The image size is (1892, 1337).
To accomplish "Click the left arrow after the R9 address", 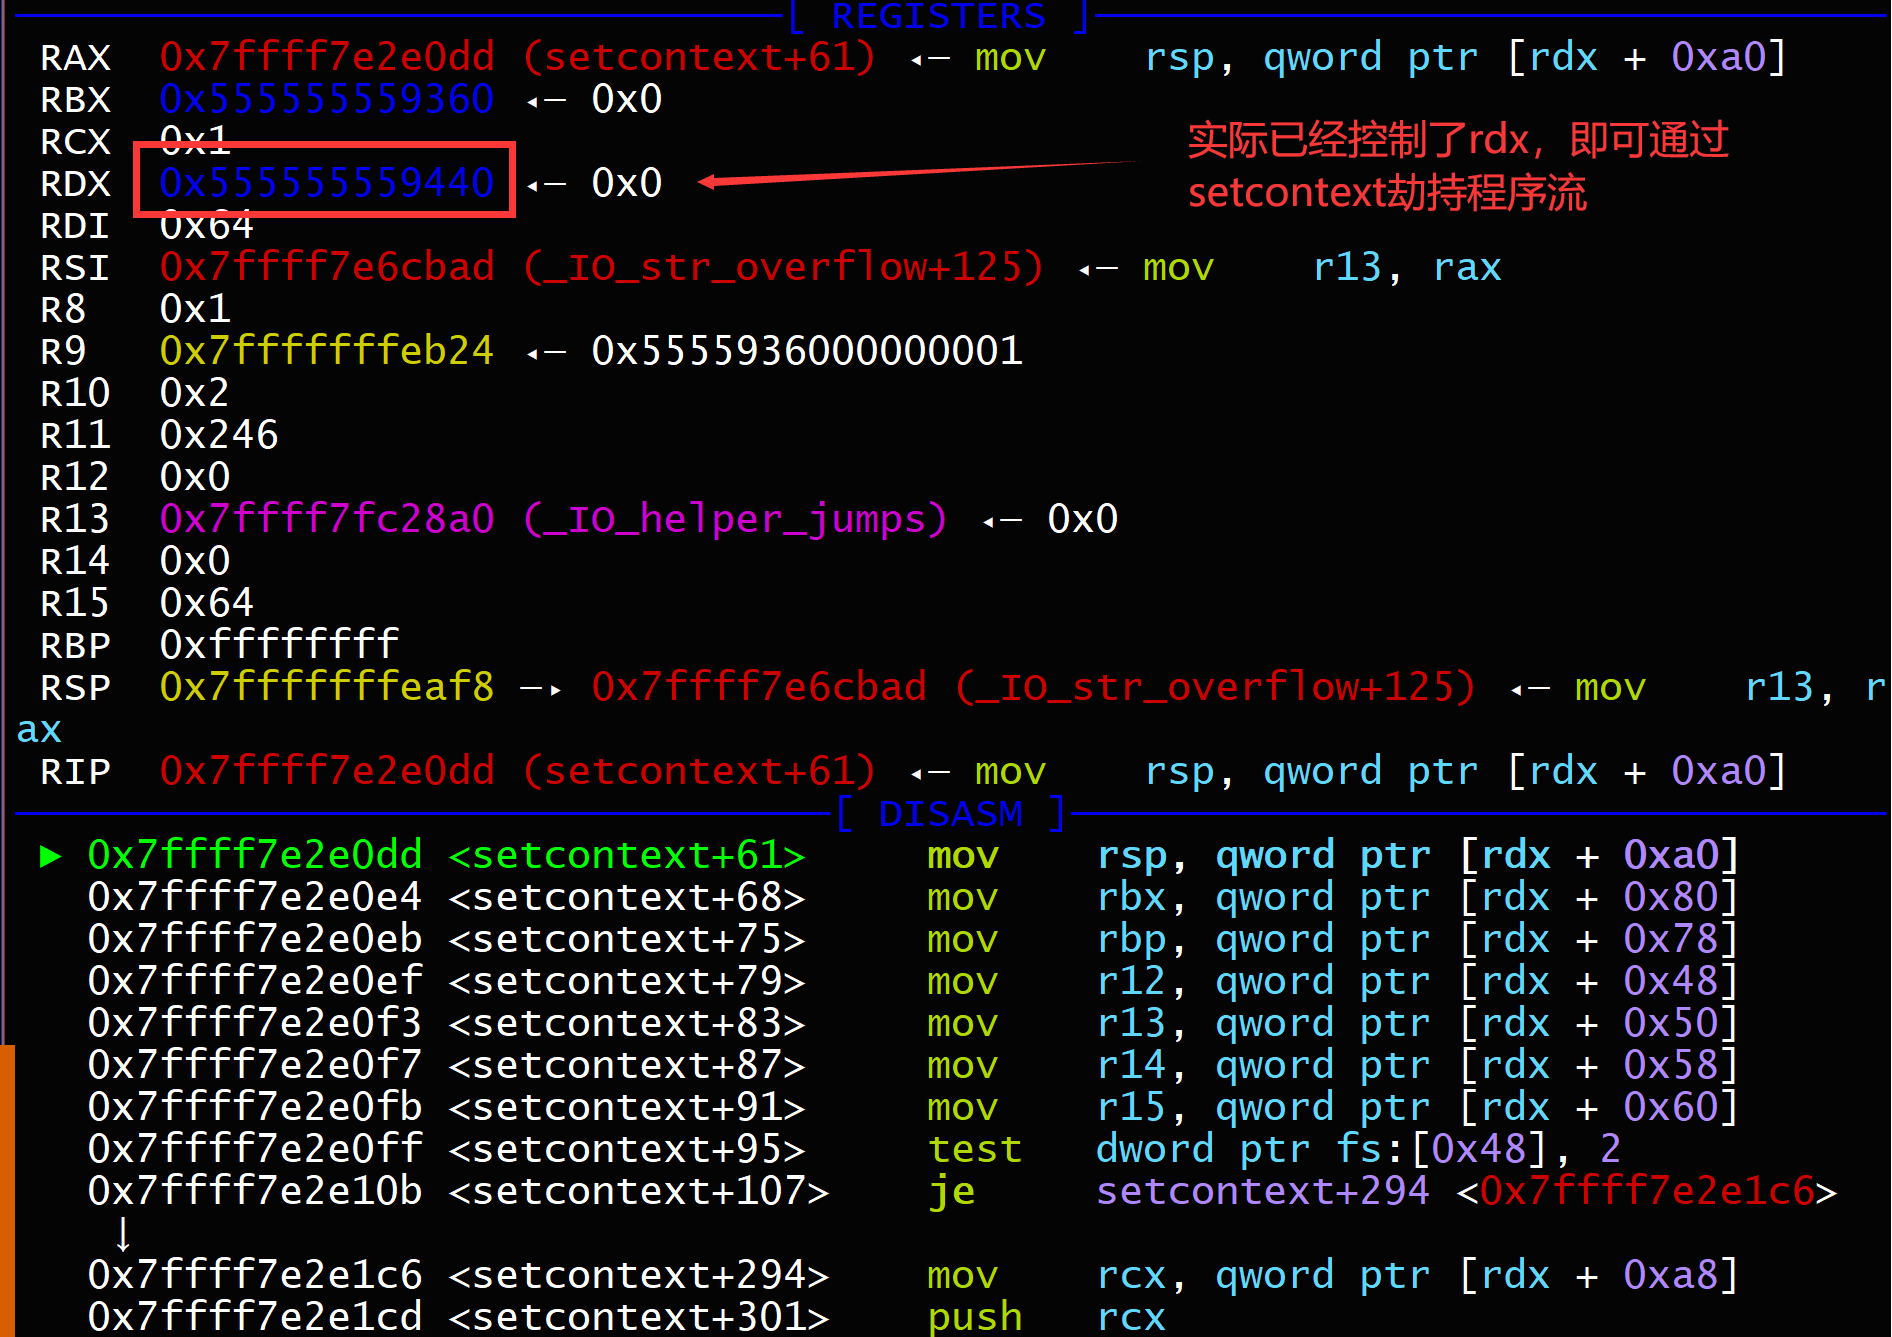I will [x=546, y=353].
